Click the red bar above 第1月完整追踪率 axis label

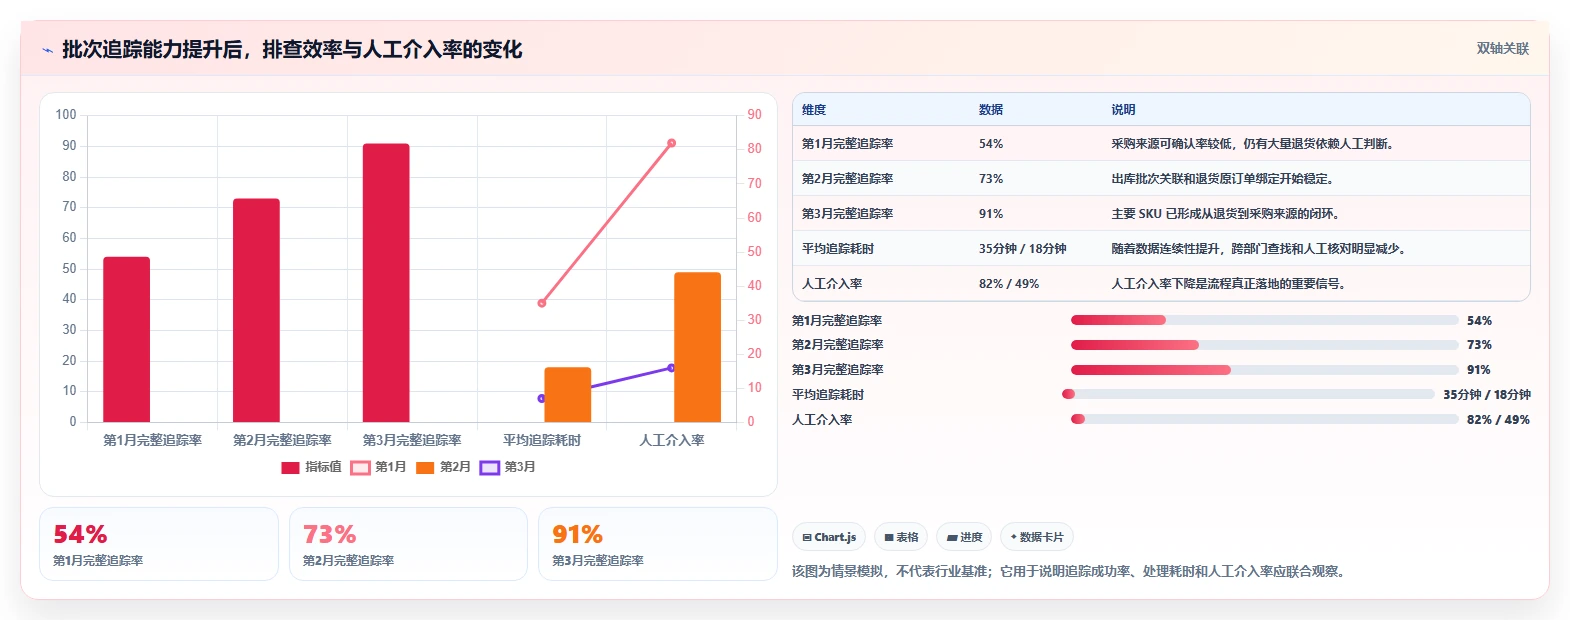click(x=127, y=339)
